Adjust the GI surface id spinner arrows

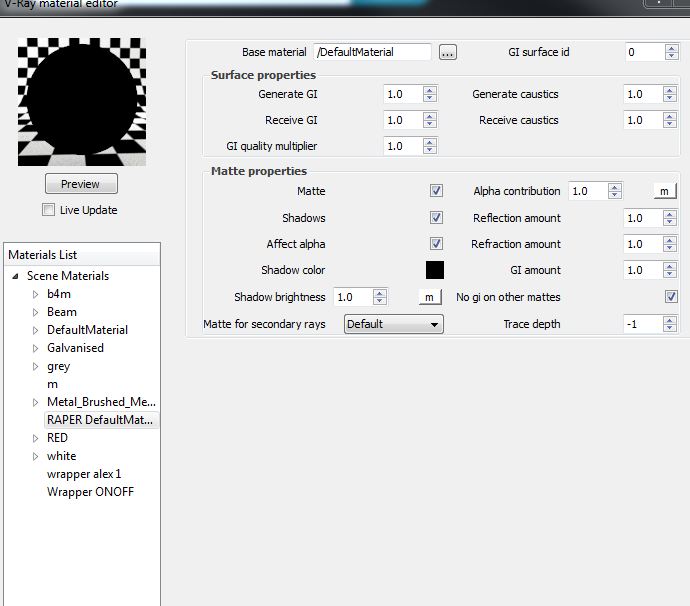pos(672,52)
